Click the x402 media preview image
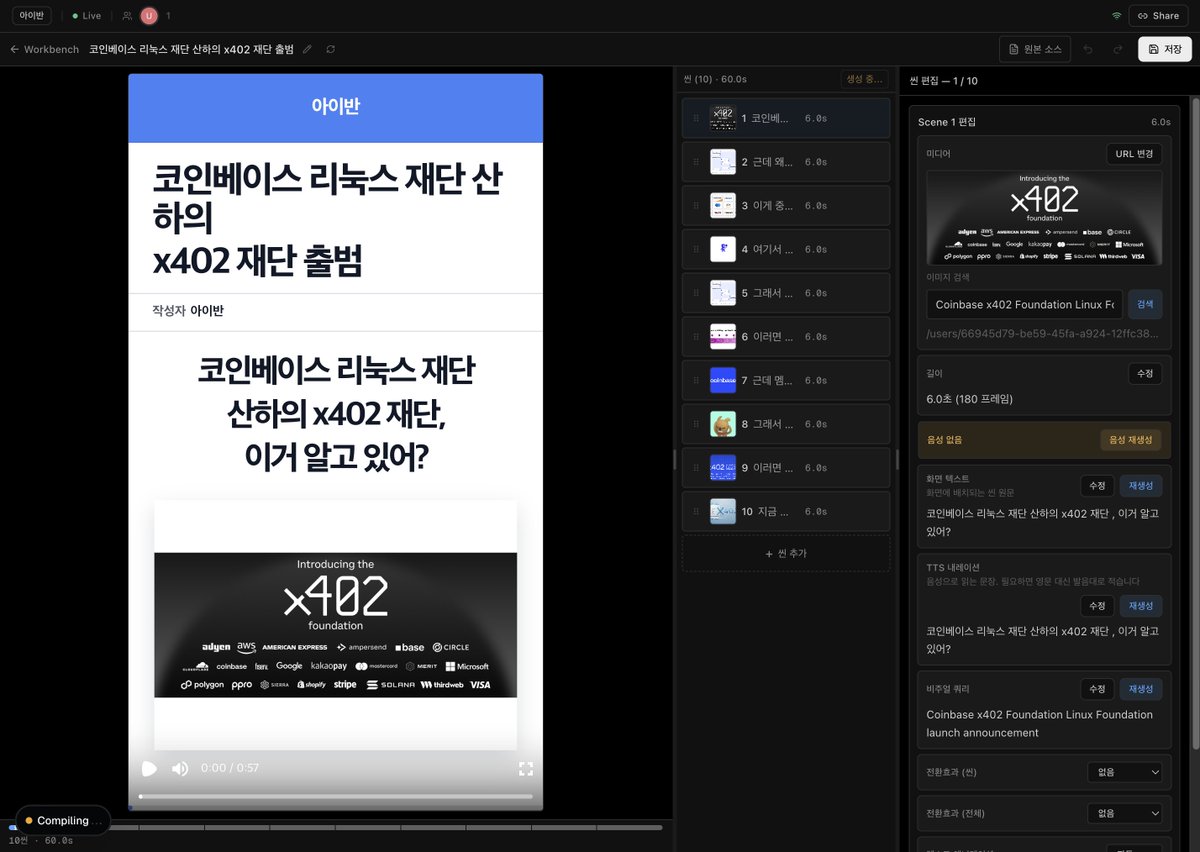This screenshot has width=1200, height=852. click(1044, 217)
